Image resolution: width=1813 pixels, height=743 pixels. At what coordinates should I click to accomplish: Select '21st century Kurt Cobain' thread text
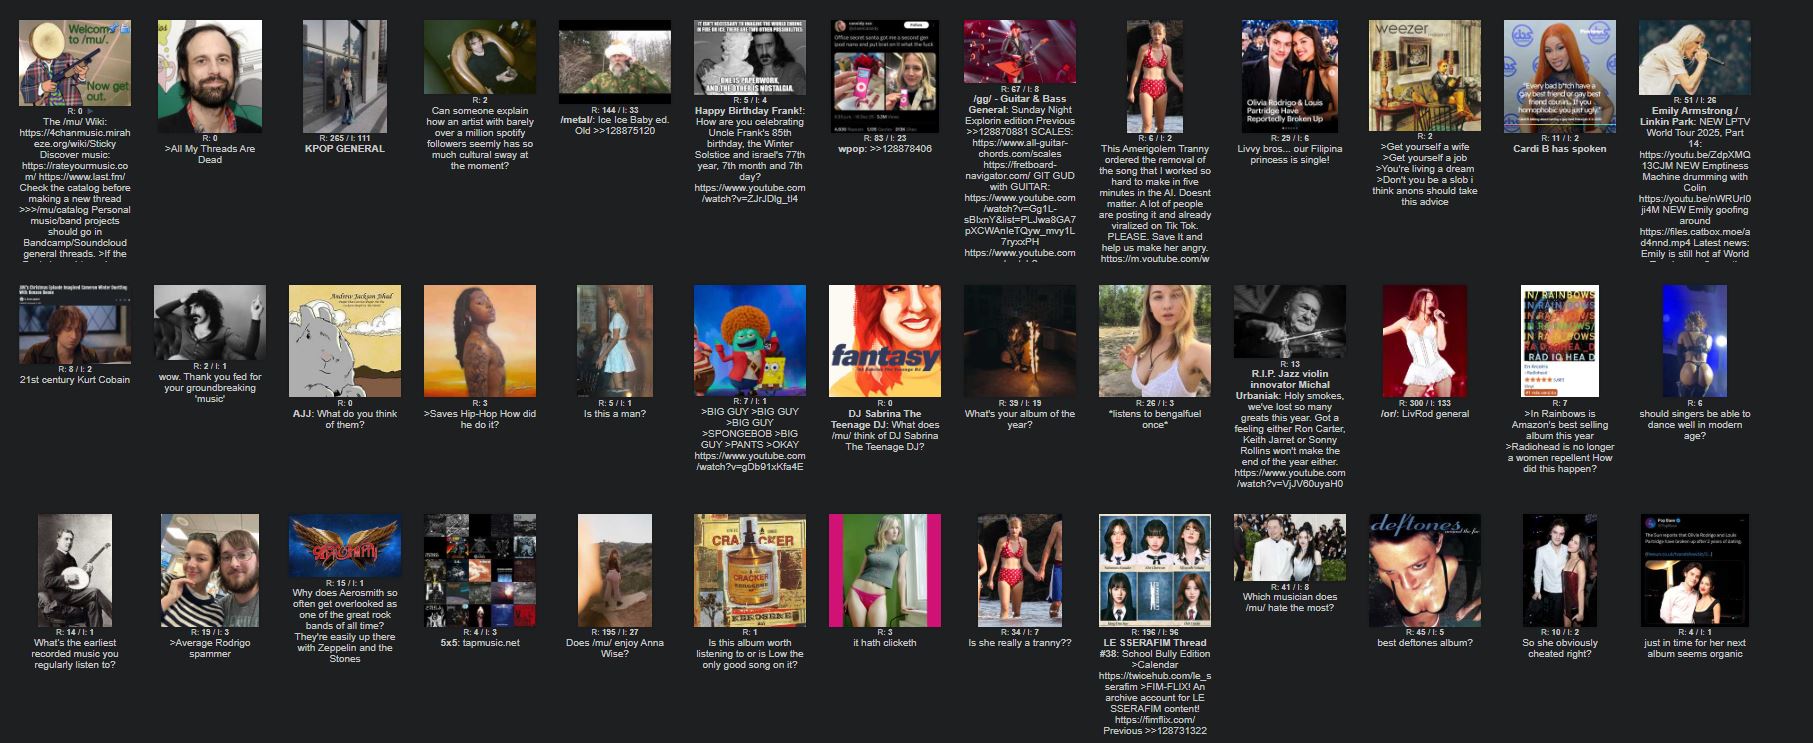[75, 380]
